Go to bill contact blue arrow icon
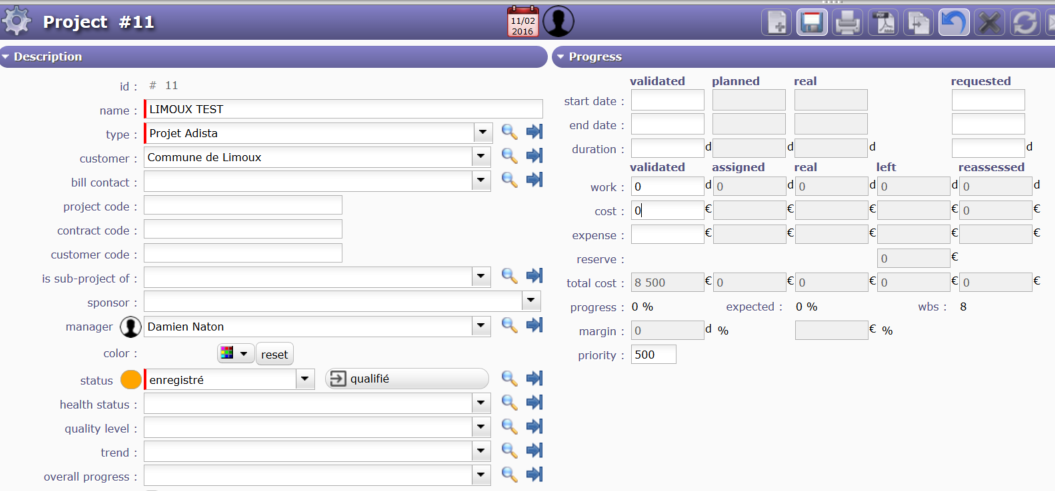The image size is (1055, 491). pyautogui.click(x=534, y=180)
